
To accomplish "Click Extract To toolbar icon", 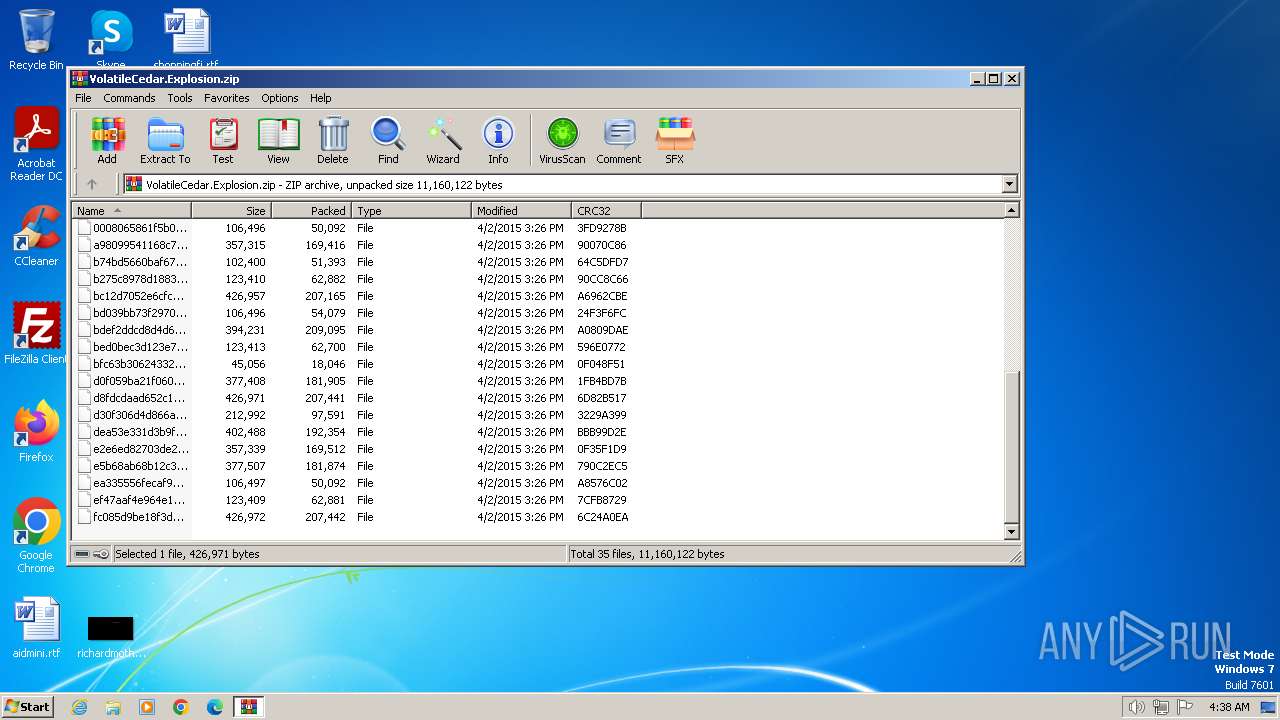I will 165,141.
